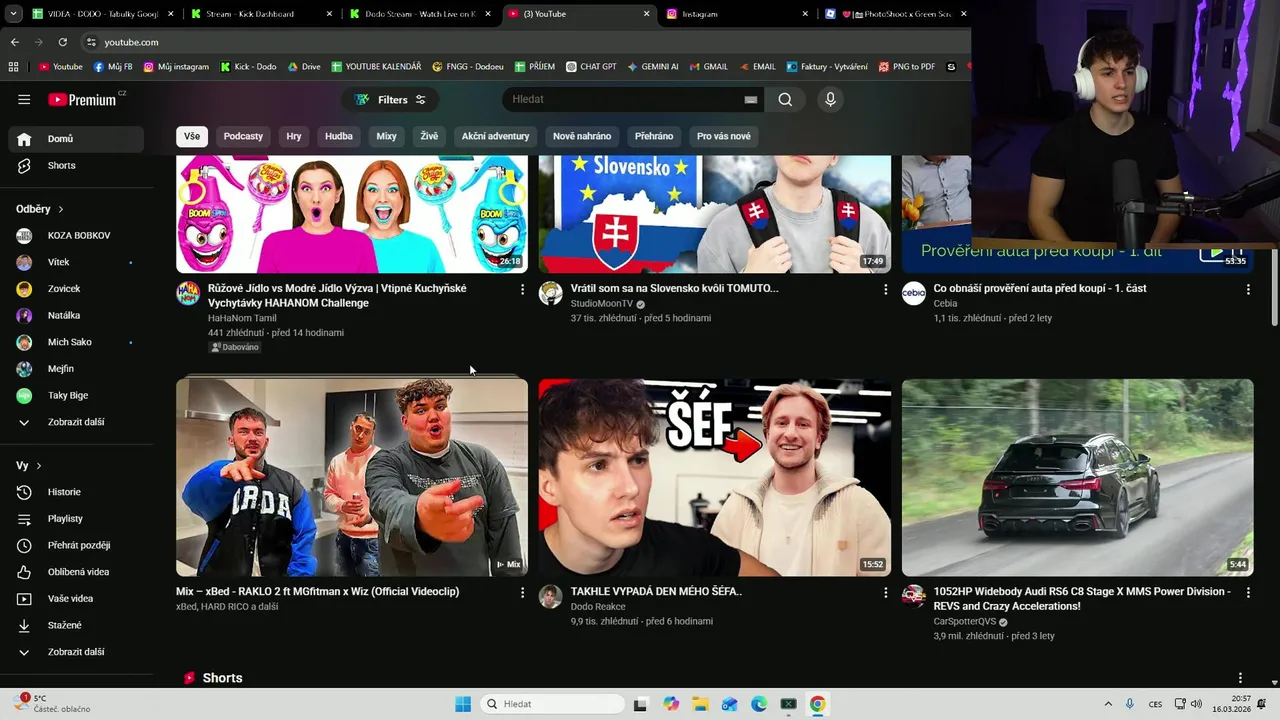This screenshot has height=720, width=1280.
Task: Open Shorts section options menu
Action: click(x=1240, y=678)
